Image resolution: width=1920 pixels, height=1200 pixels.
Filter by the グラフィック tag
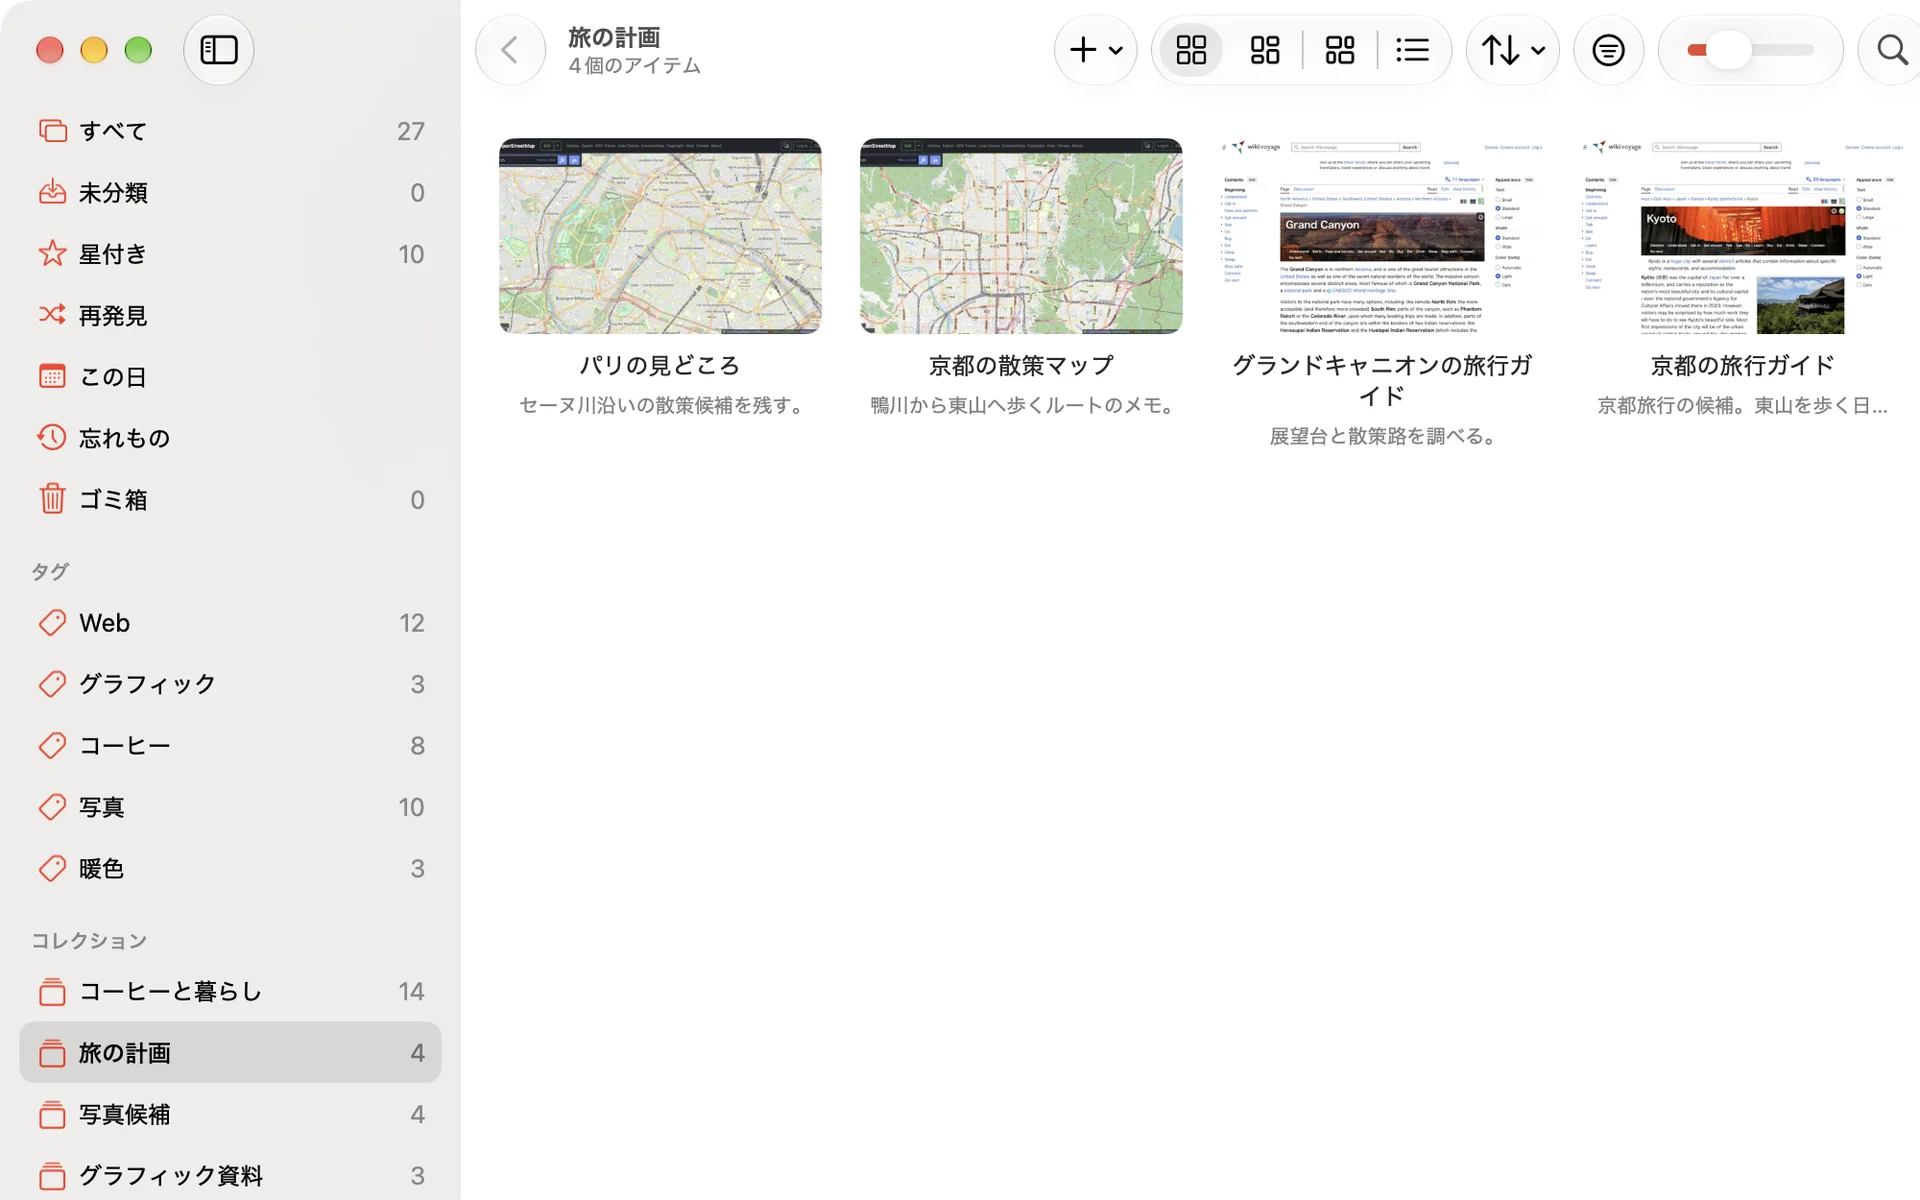pyautogui.click(x=230, y=684)
